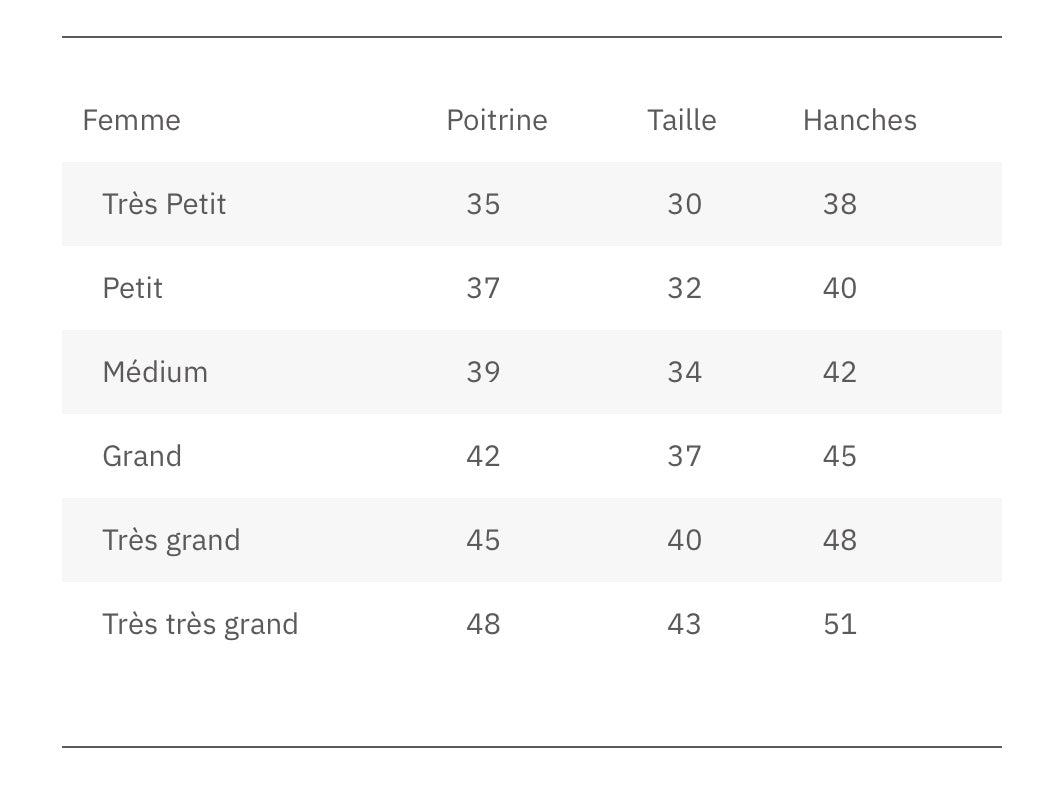The image size is (1058, 794).
Task: Select the Très grand row label
Action: [x=171, y=540]
